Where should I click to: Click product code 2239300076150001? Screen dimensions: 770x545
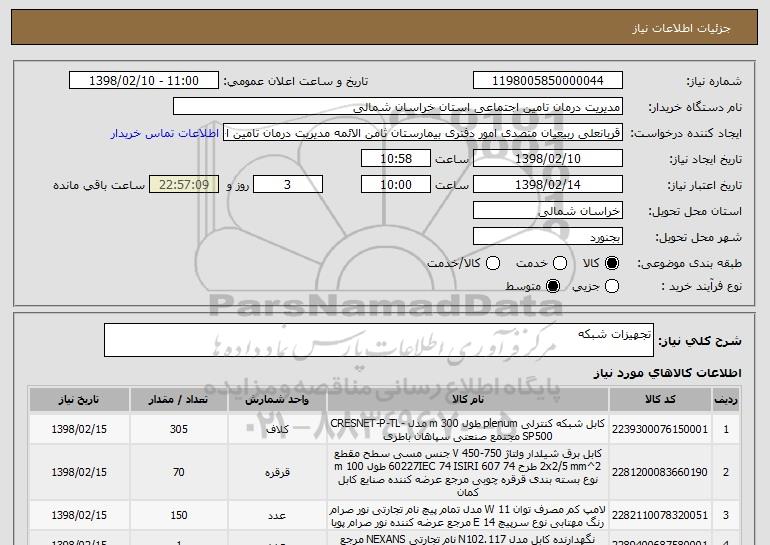[660, 430]
